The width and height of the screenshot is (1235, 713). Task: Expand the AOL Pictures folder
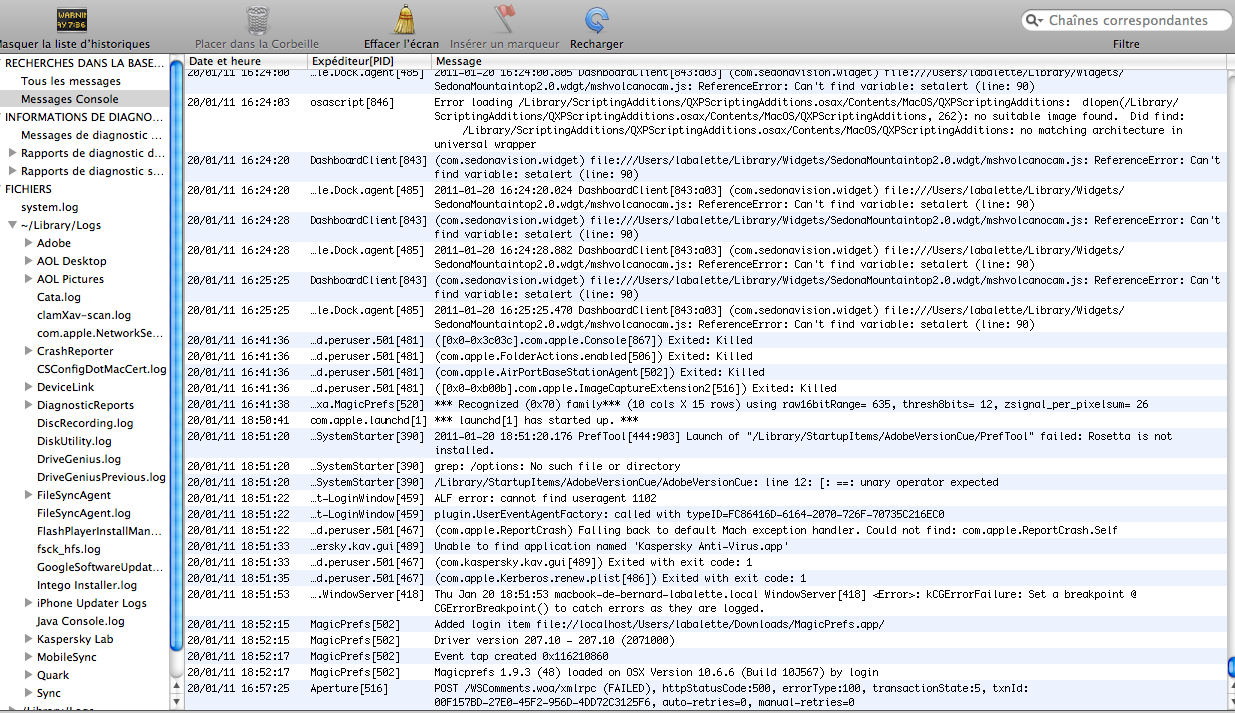29,279
